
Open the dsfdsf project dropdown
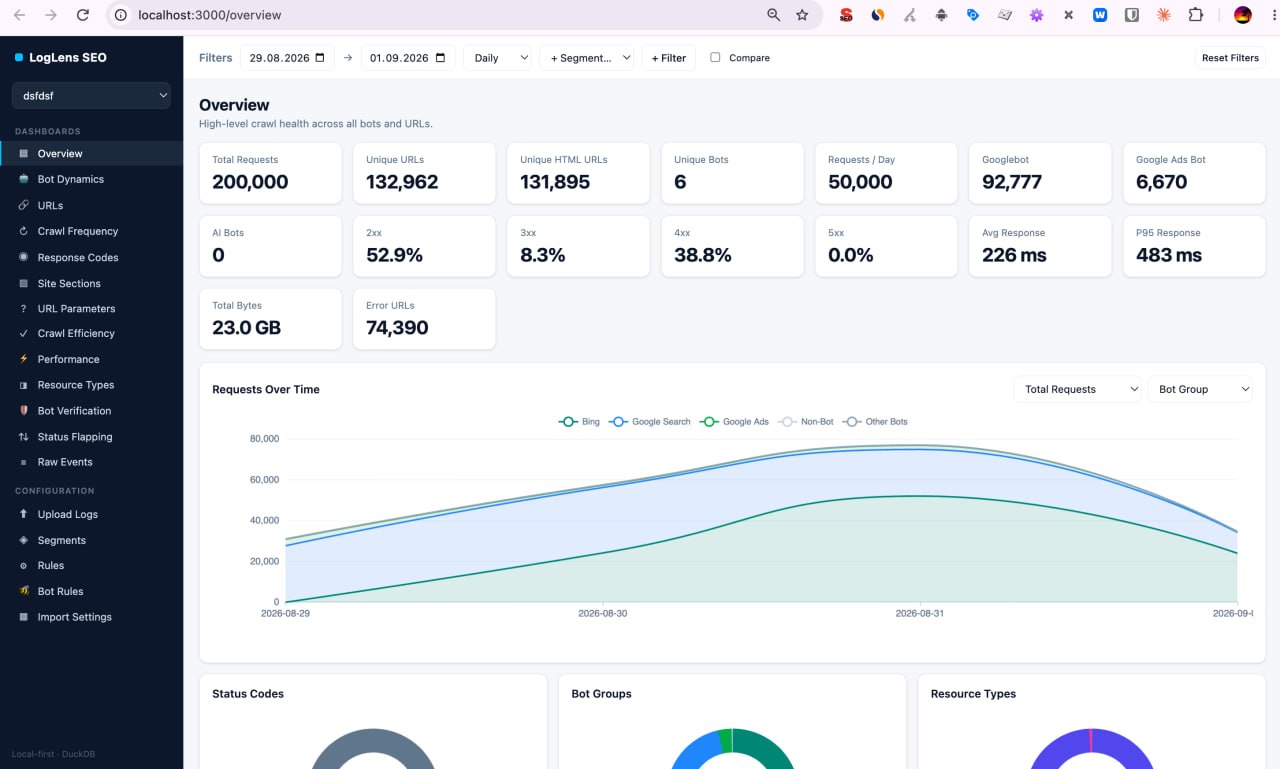pos(91,96)
